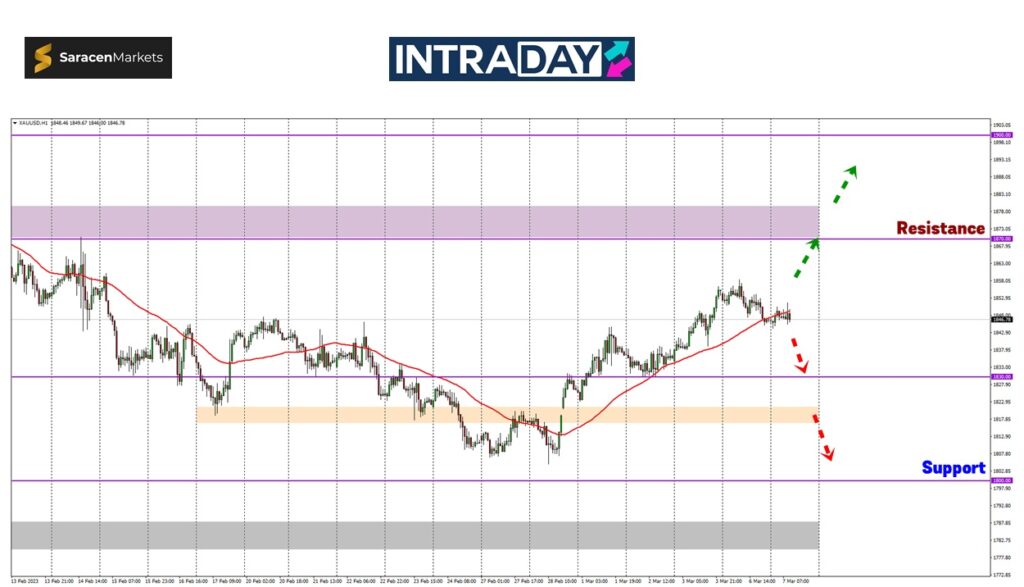Click the Saracen Markets logo
This screenshot has width=1024, height=587.
98,58
